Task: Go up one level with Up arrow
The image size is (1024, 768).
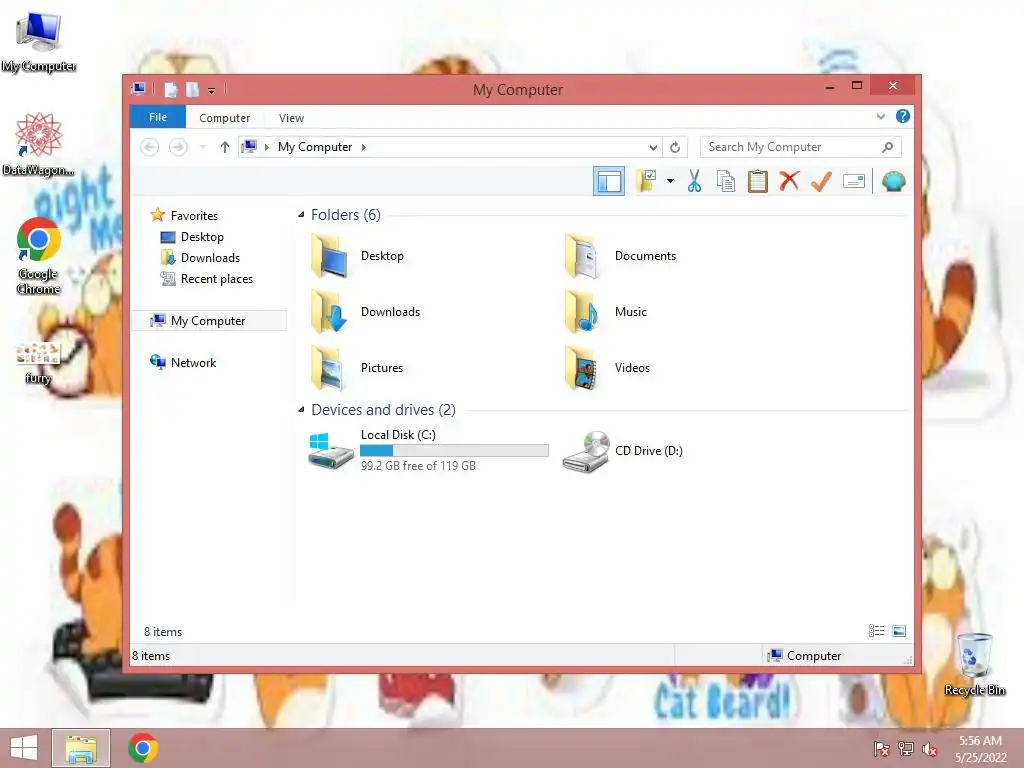Action: click(x=225, y=147)
